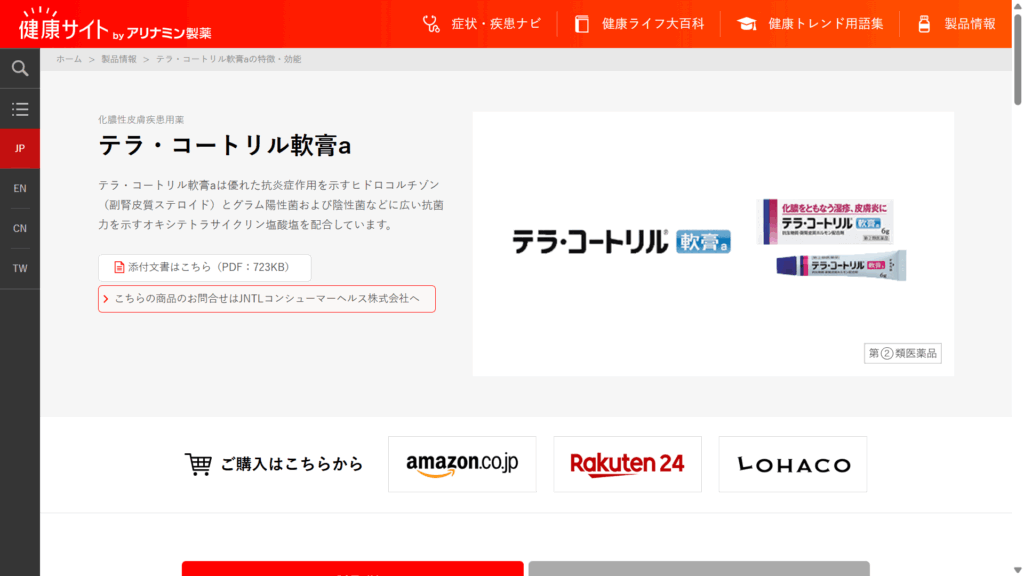Click the 化膿性皮膚疾患用薬 category text

(141, 120)
